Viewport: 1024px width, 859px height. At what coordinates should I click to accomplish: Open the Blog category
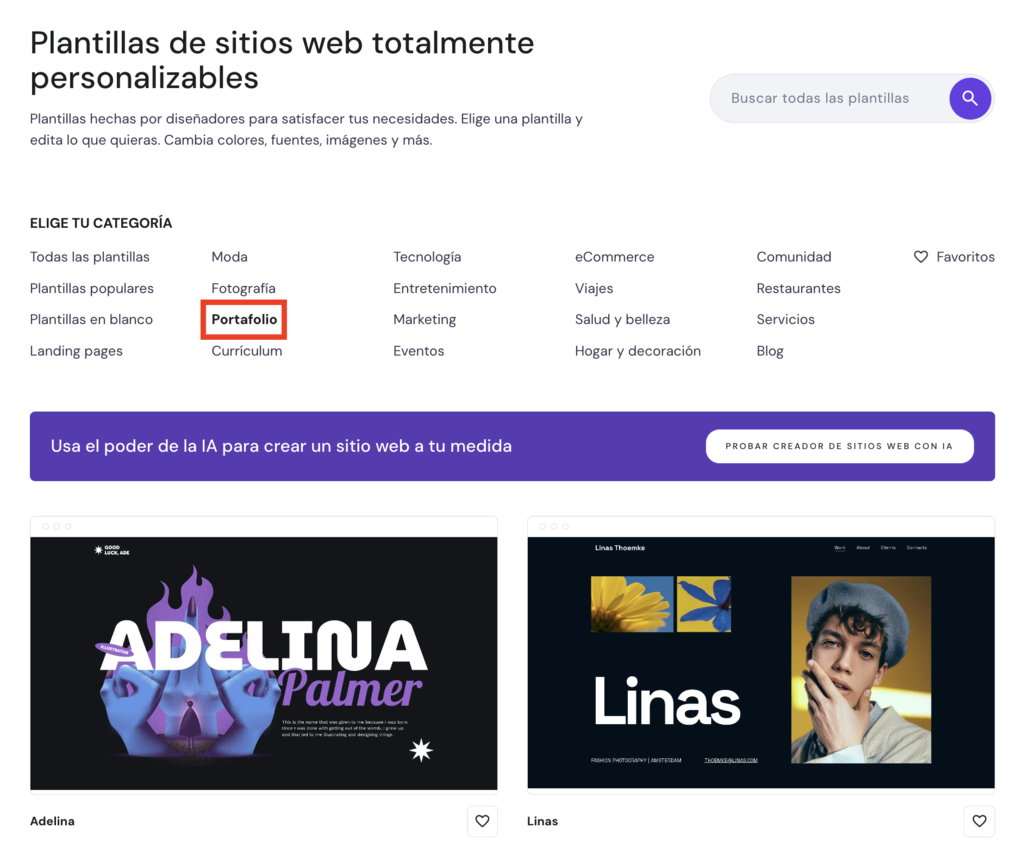[x=770, y=351]
